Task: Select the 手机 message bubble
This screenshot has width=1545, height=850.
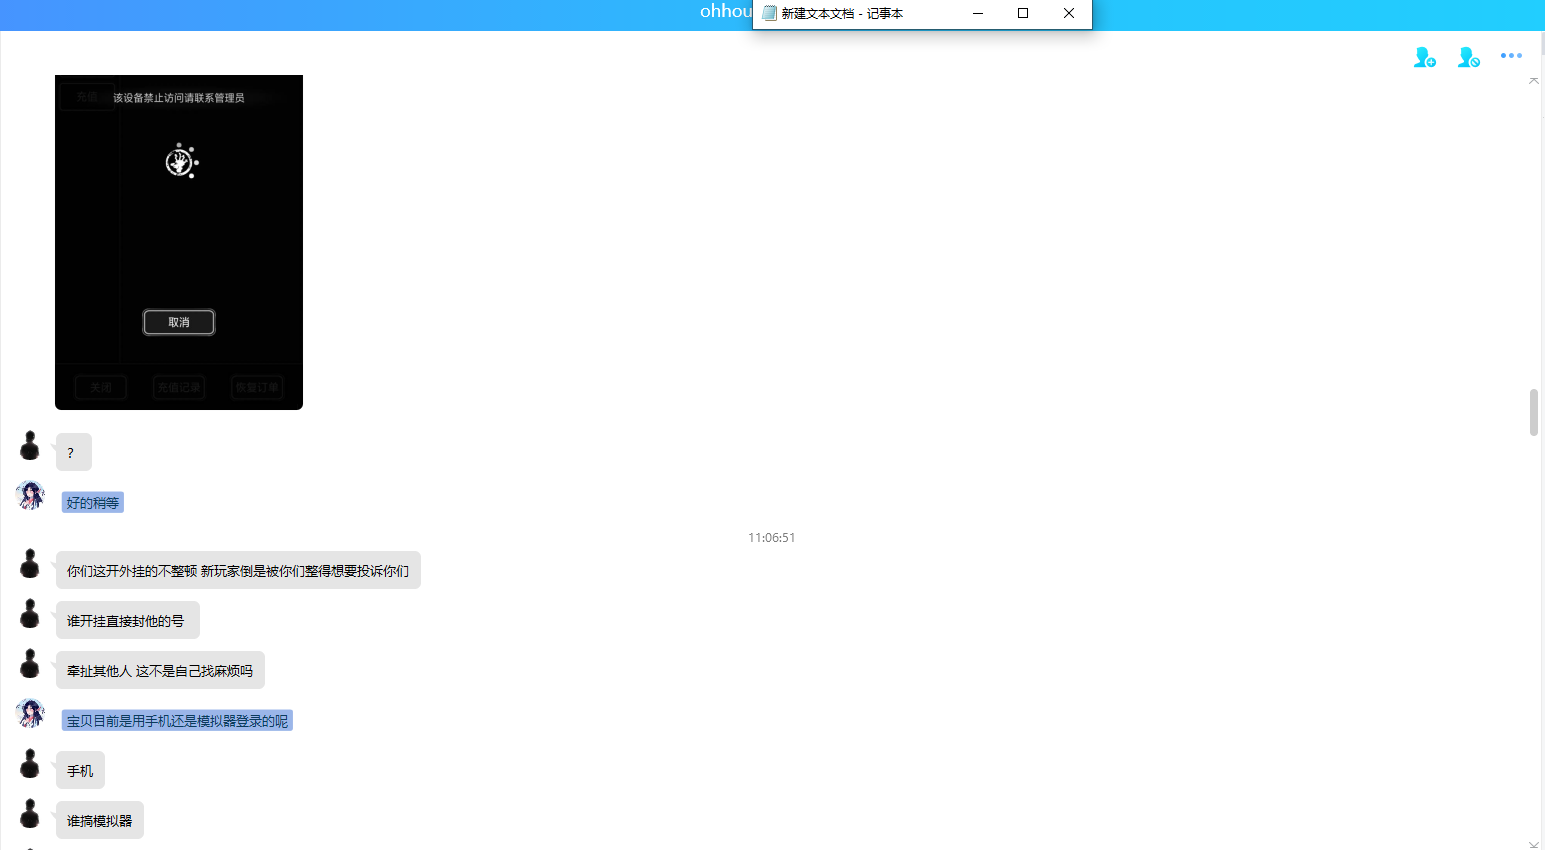Action: (80, 770)
